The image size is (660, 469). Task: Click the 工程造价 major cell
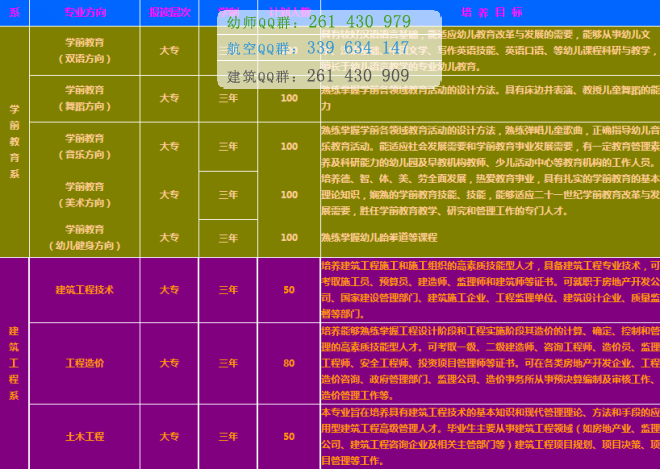pyautogui.click(x=84, y=363)
